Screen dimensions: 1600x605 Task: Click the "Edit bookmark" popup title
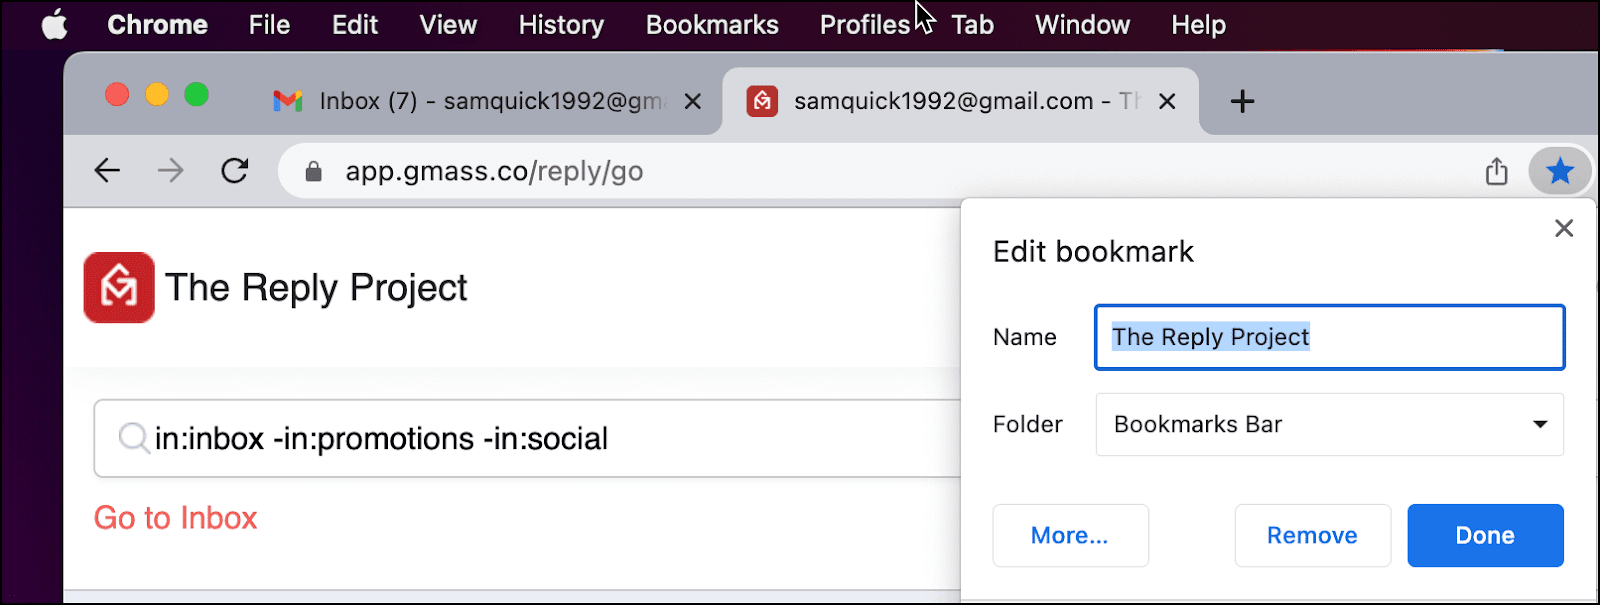click(1093, 252)
